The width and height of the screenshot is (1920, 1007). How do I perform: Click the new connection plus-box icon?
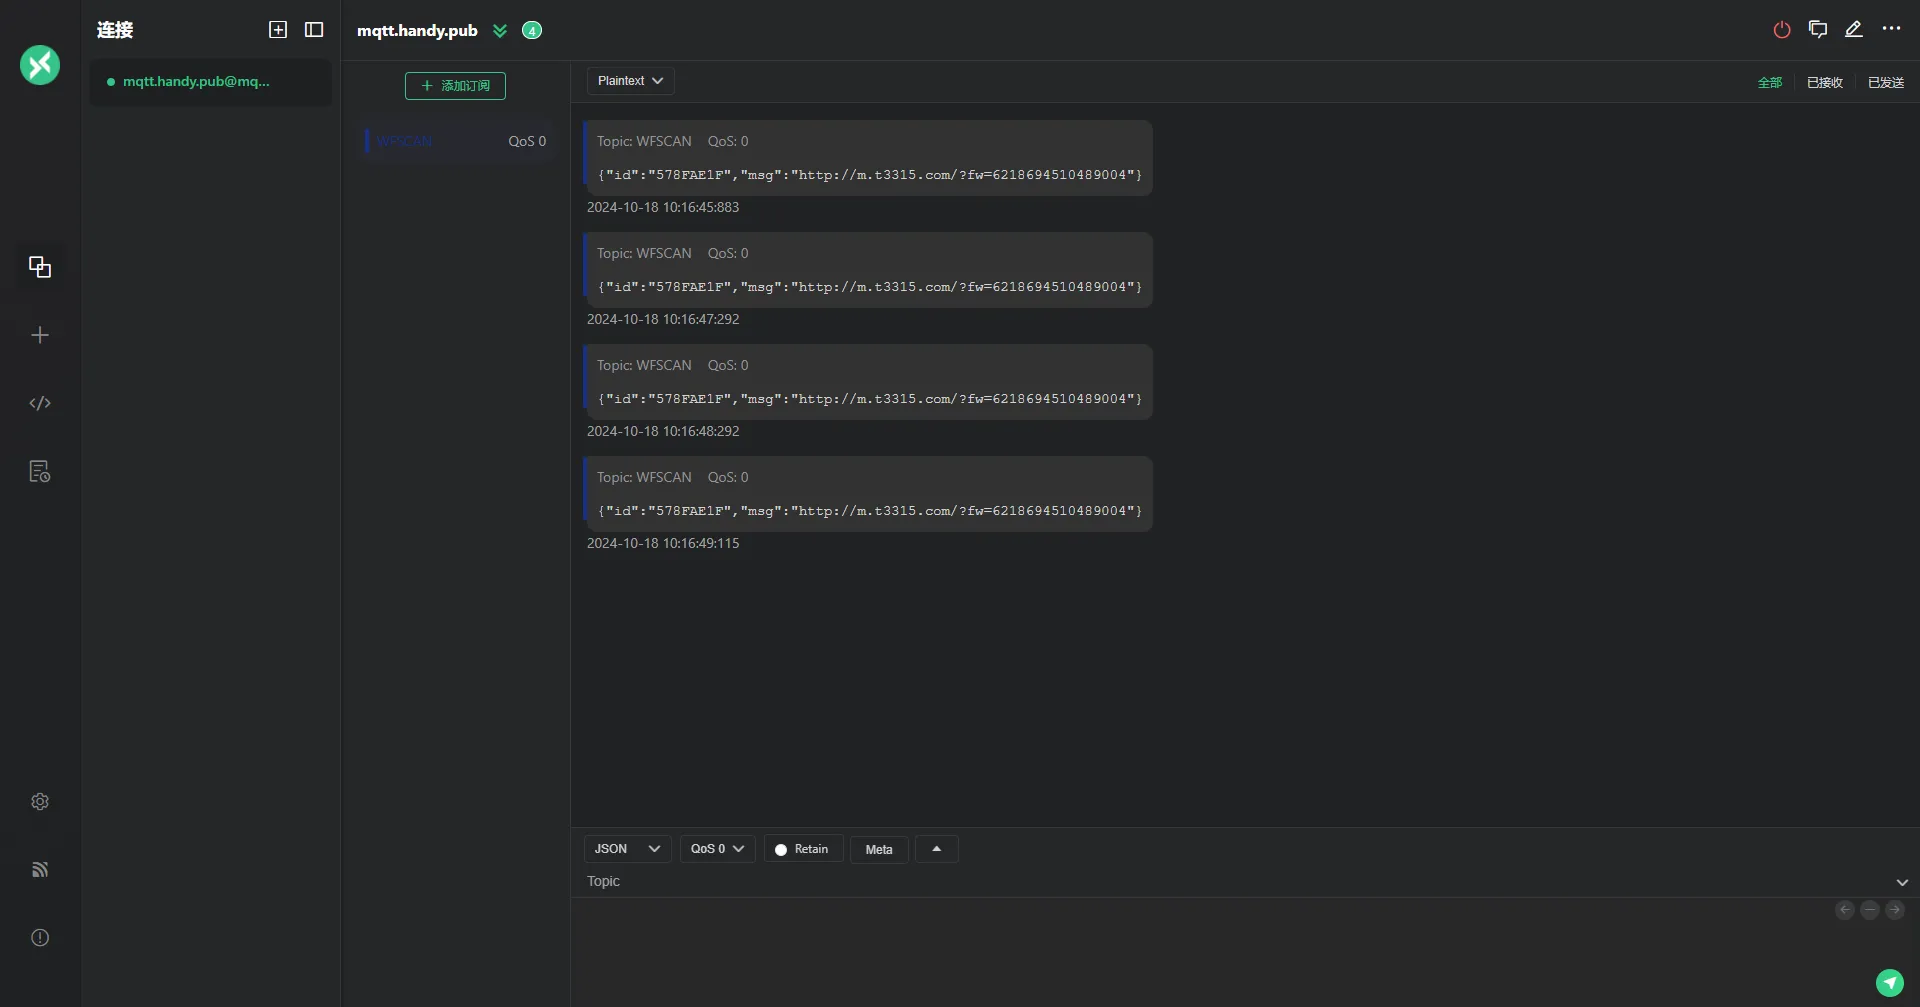(278, 30)
